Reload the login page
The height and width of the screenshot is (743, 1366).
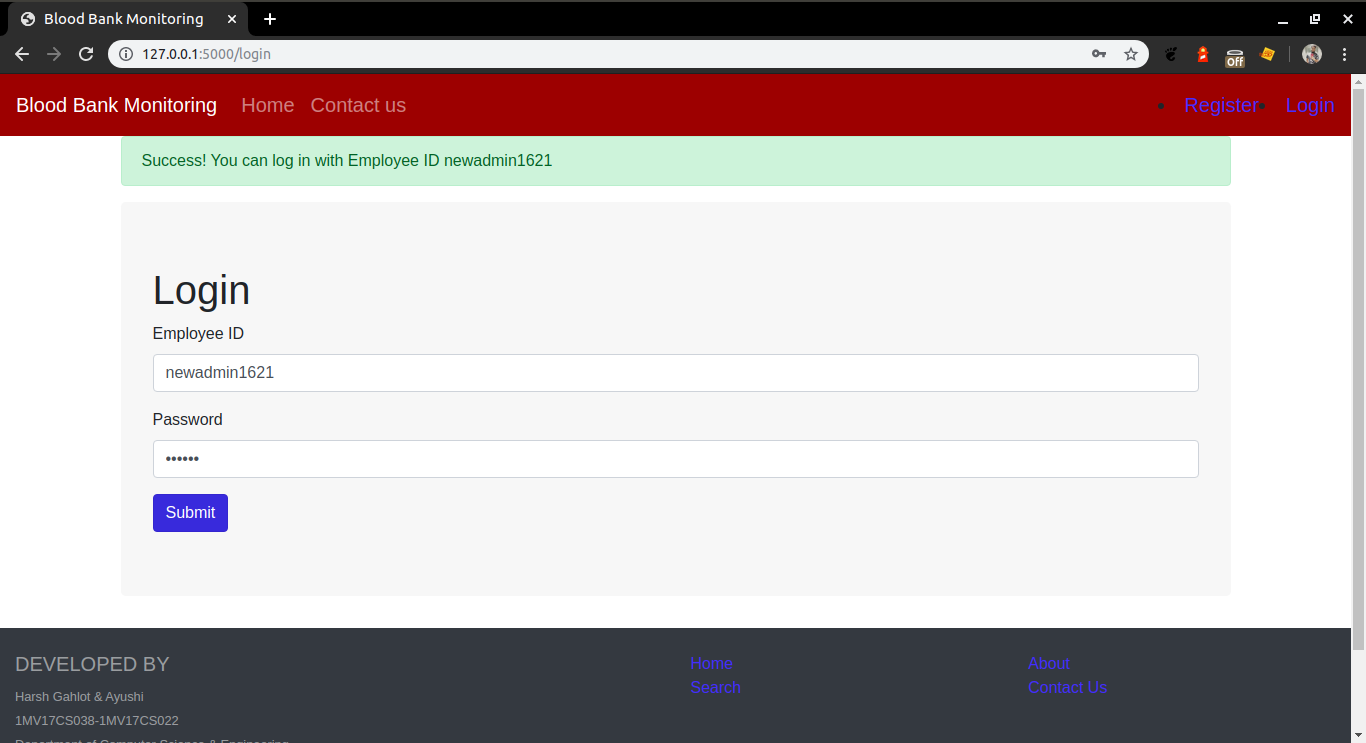click(86, 54)
